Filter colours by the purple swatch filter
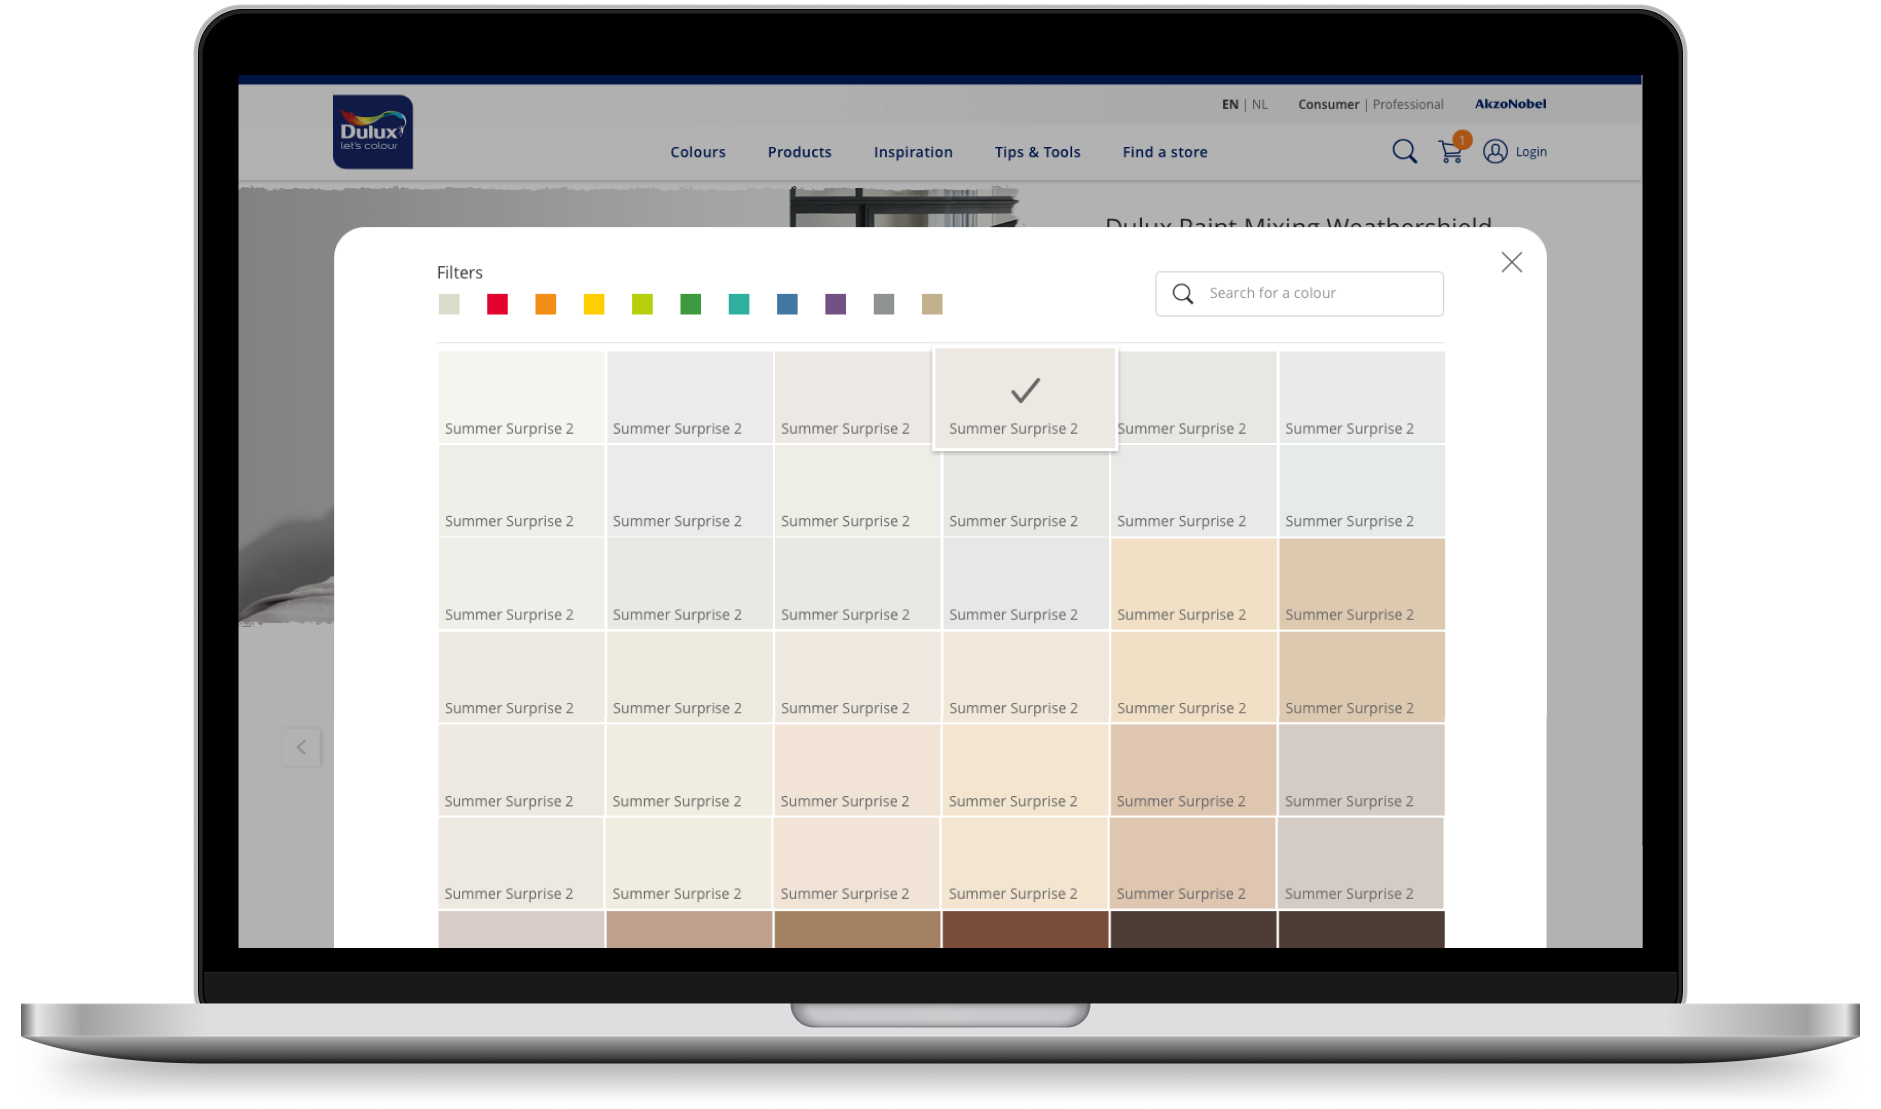Image resolution: width=1881 pixels, height=1109 pixels. pyautogui.click(x=835, y=304)
